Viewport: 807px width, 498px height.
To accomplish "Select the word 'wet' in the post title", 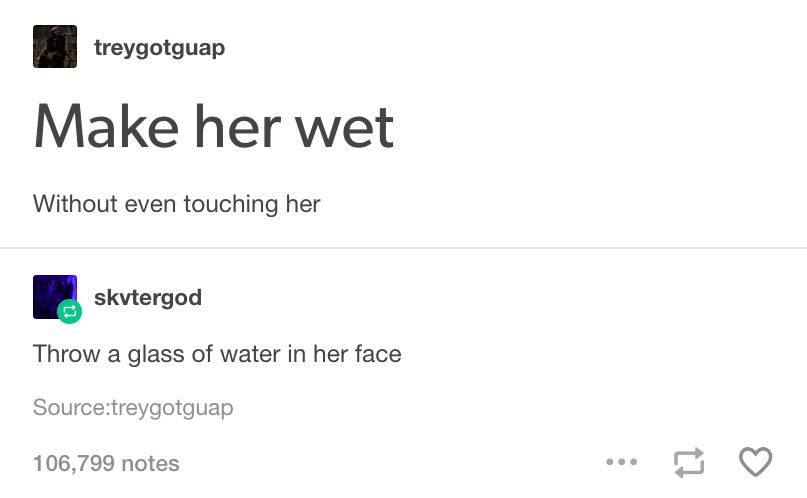I will pyautogui.click(x=344, y=128).
